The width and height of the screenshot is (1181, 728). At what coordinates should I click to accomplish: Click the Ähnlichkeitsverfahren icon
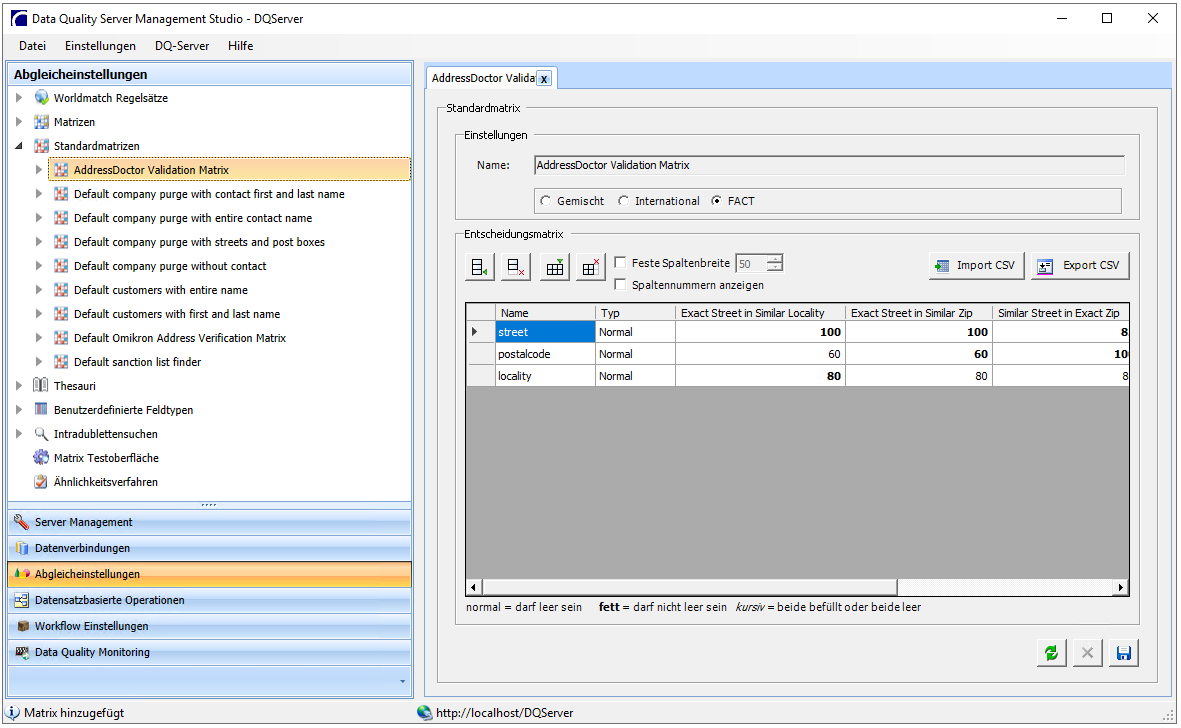click(x=41, y=482)
